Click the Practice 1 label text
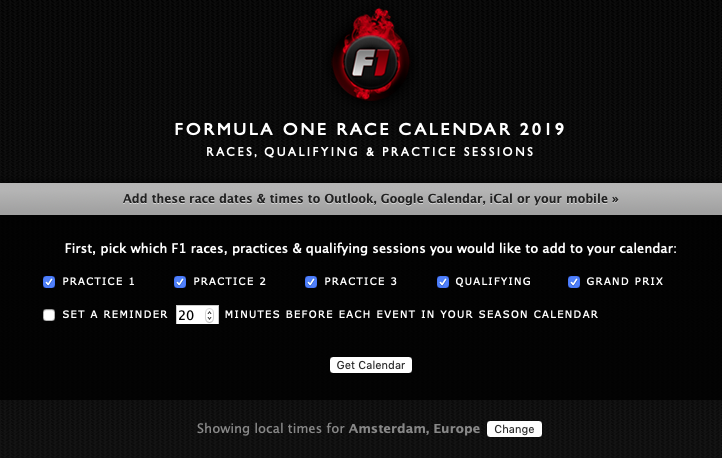 99,281
